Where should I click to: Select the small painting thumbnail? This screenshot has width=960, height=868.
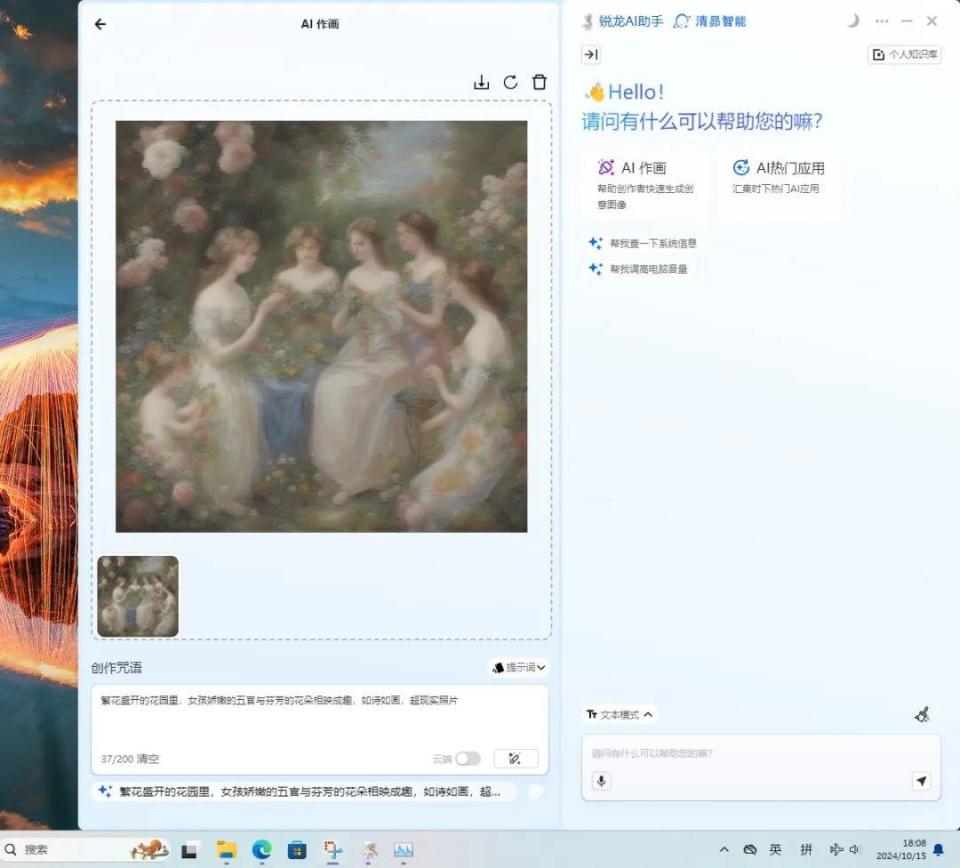pos(138,596)
